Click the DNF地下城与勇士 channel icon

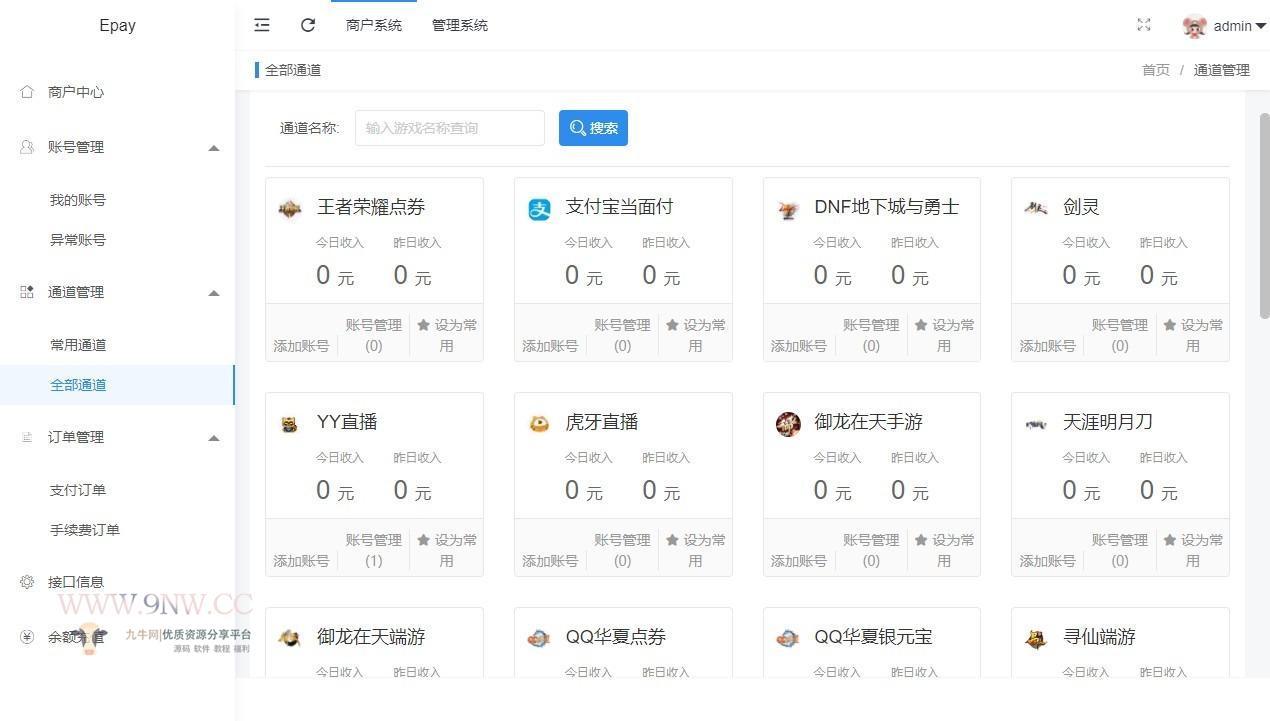tap(788, 208)
